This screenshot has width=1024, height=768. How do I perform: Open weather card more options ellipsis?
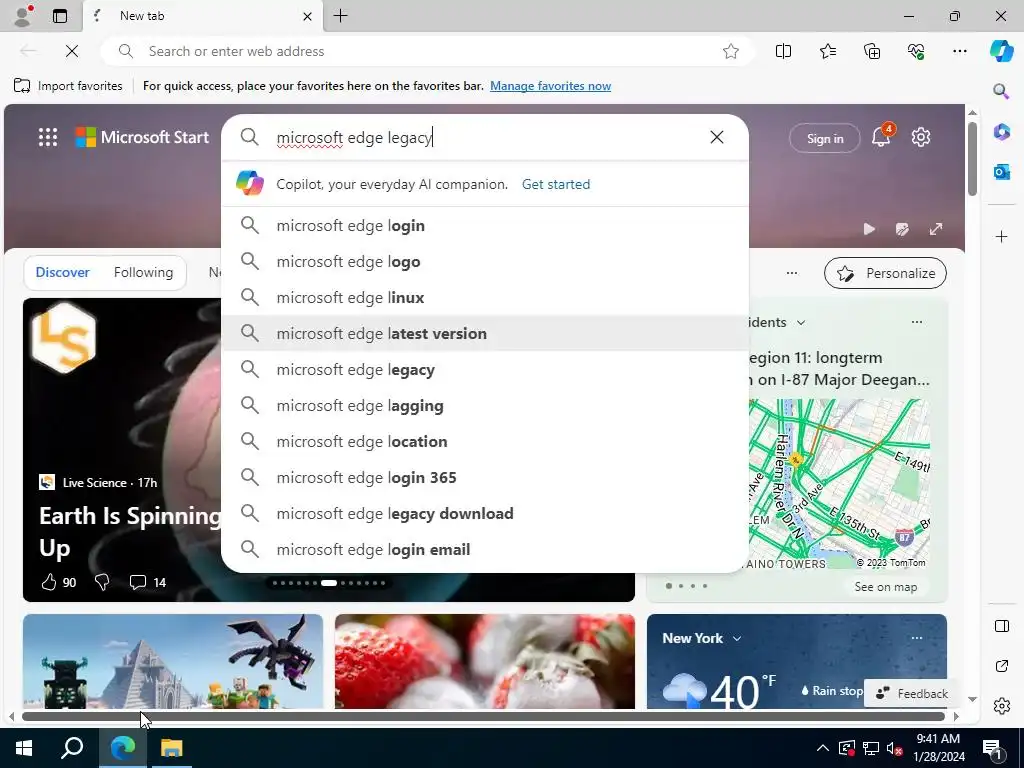click(x=917, y=638)
